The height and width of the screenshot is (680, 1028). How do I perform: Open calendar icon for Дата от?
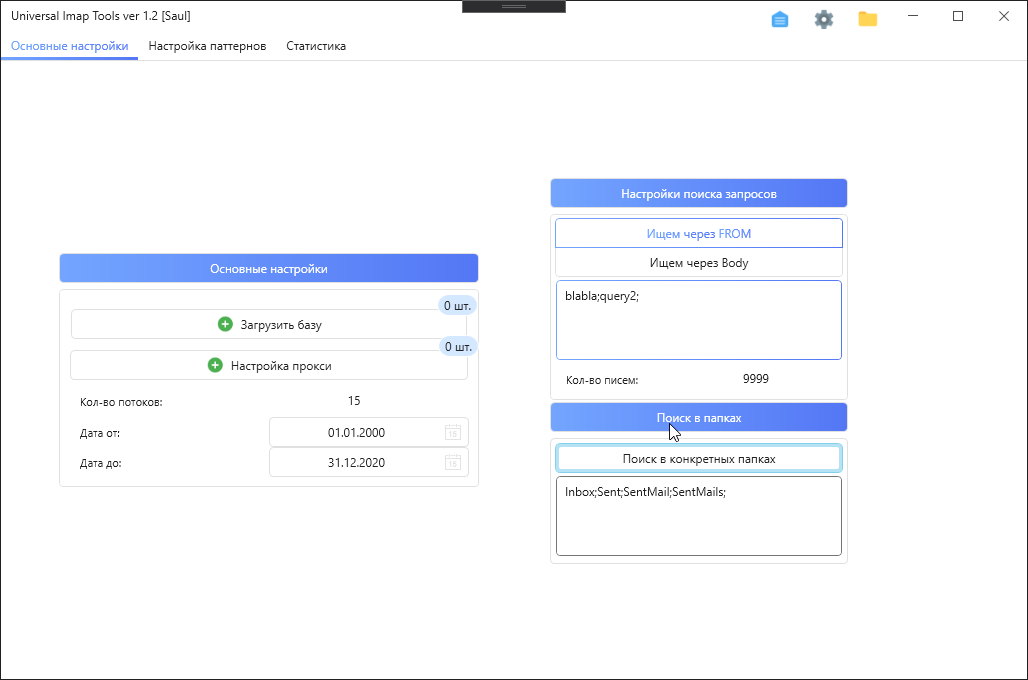(x=452, y=432)
